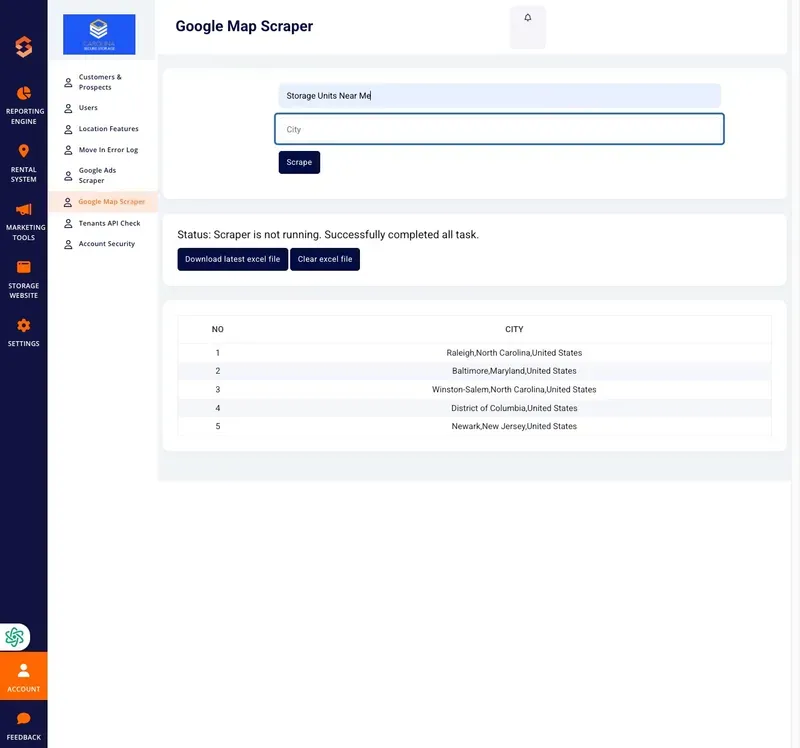This screenshot has height=748, width=800.
Task: Click the Google Map Scraper page heading
Action: tap(244, 26)
